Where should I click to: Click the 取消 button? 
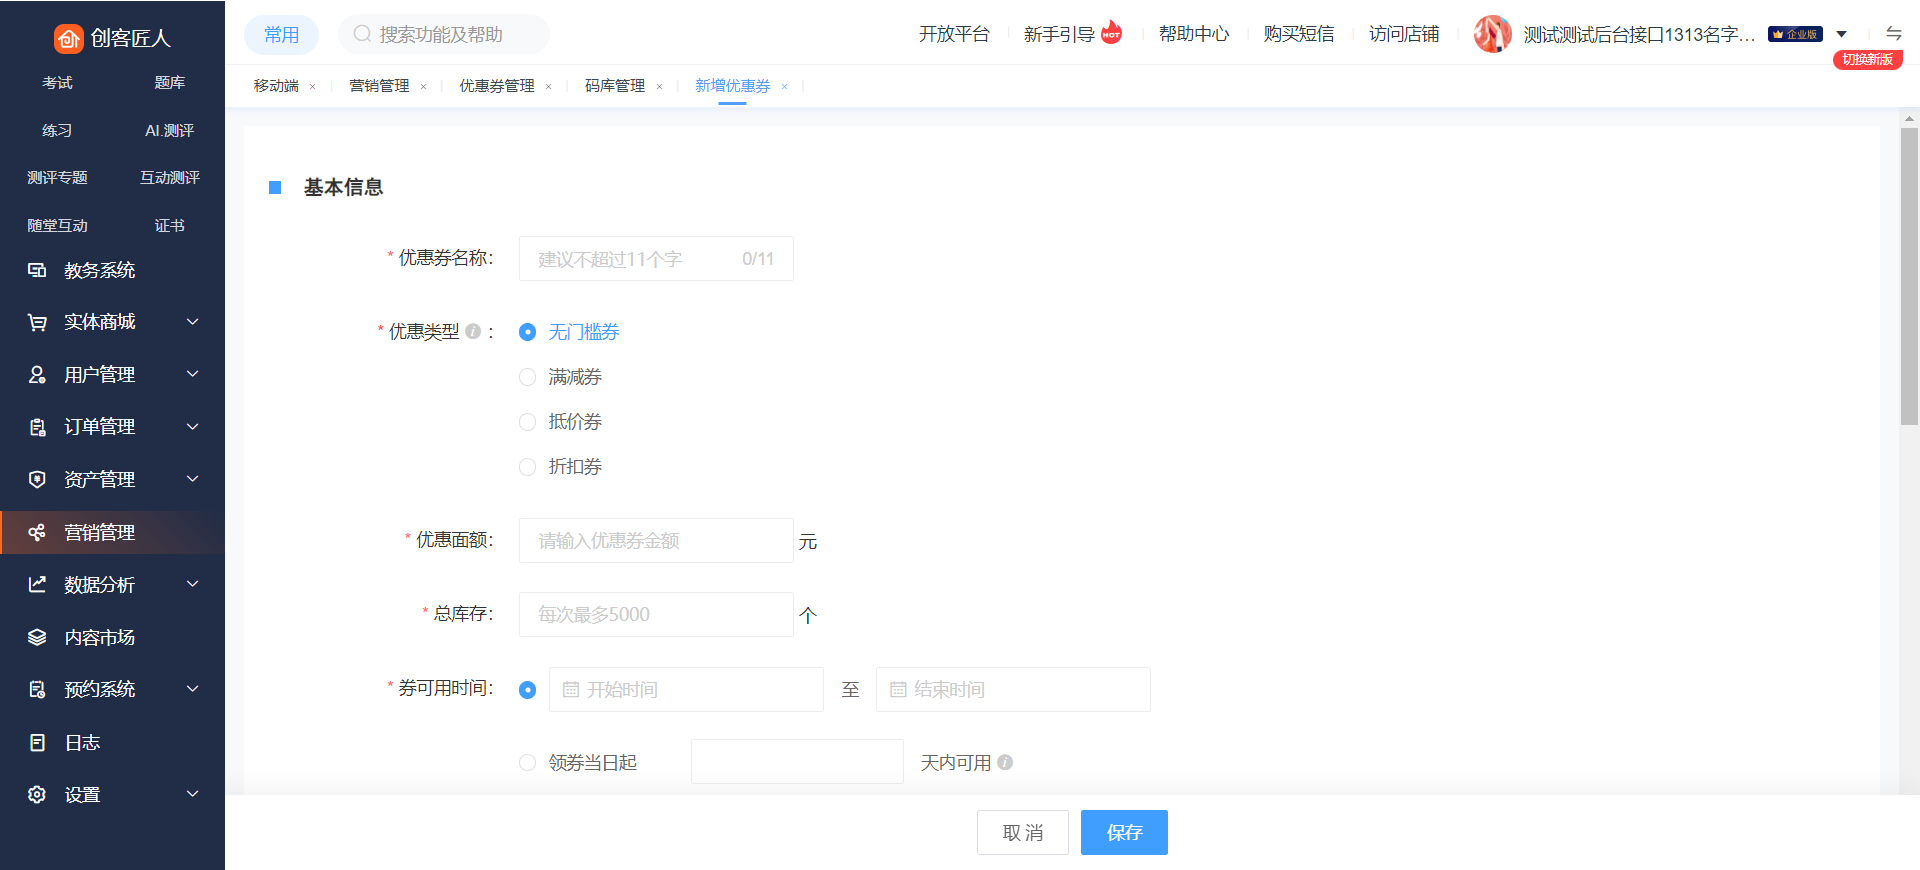pyautogui.click(x=1022, y=832)
